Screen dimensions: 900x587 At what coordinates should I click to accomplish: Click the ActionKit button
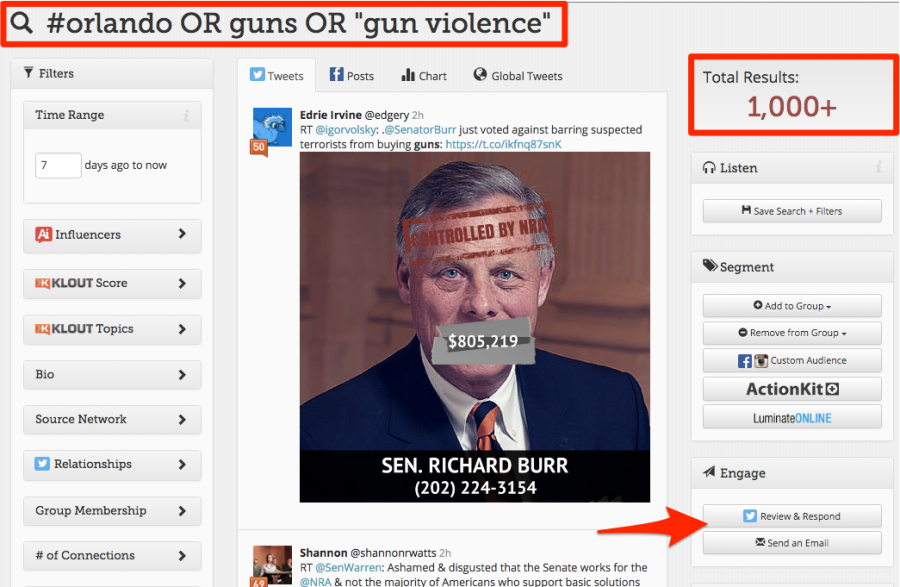(792, 389)
